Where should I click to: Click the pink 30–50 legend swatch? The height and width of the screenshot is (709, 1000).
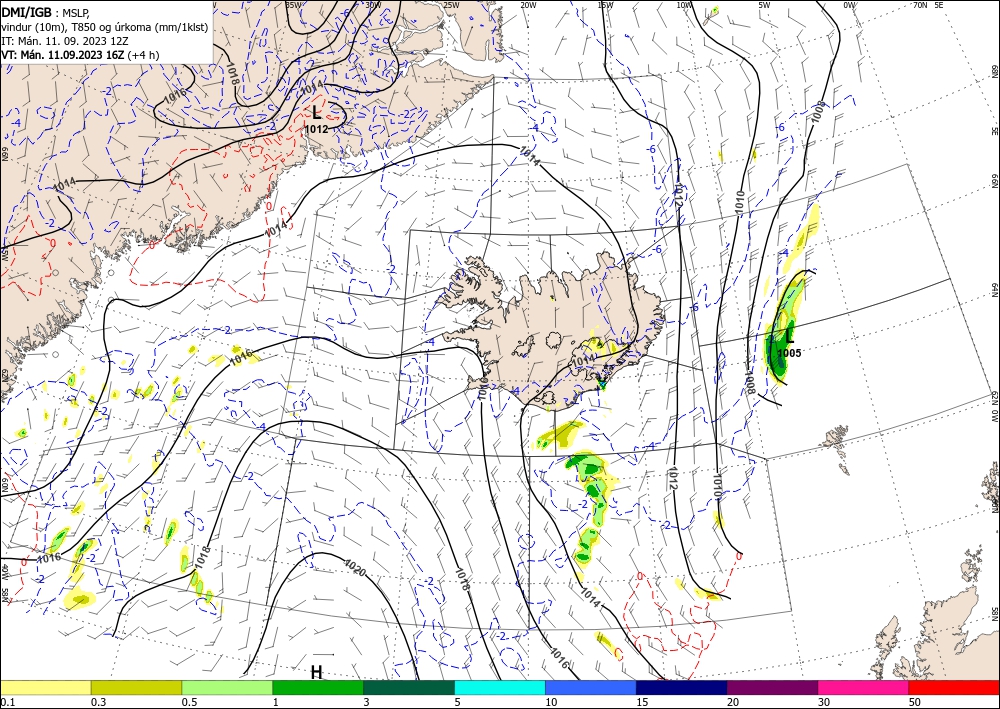[x=864, y=687]
